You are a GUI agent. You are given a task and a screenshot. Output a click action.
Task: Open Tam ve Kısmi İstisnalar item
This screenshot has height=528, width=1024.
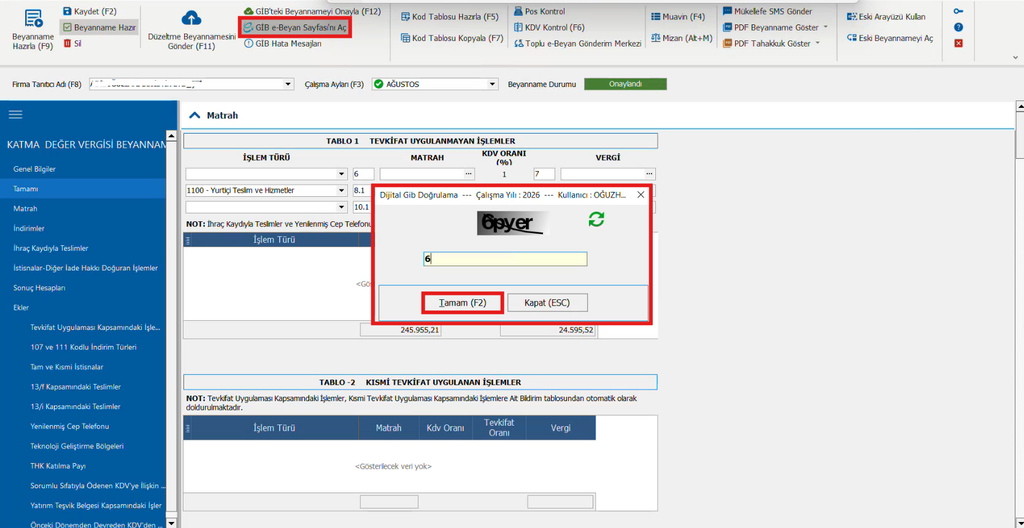67,367
